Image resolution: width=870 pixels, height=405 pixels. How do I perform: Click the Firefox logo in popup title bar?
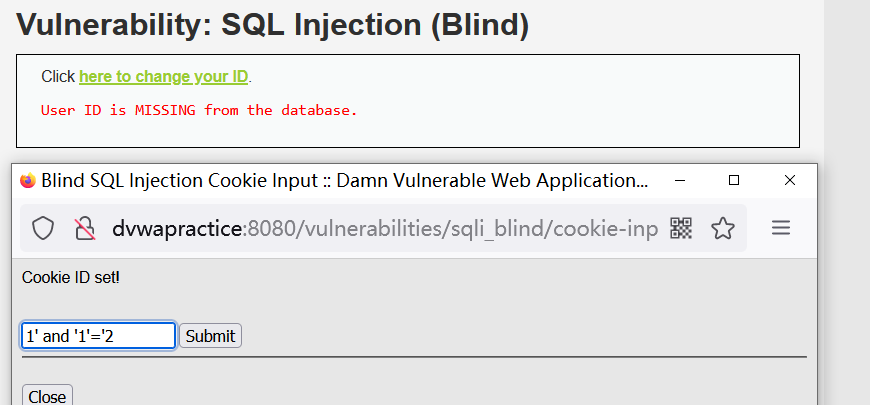[28, 180]
